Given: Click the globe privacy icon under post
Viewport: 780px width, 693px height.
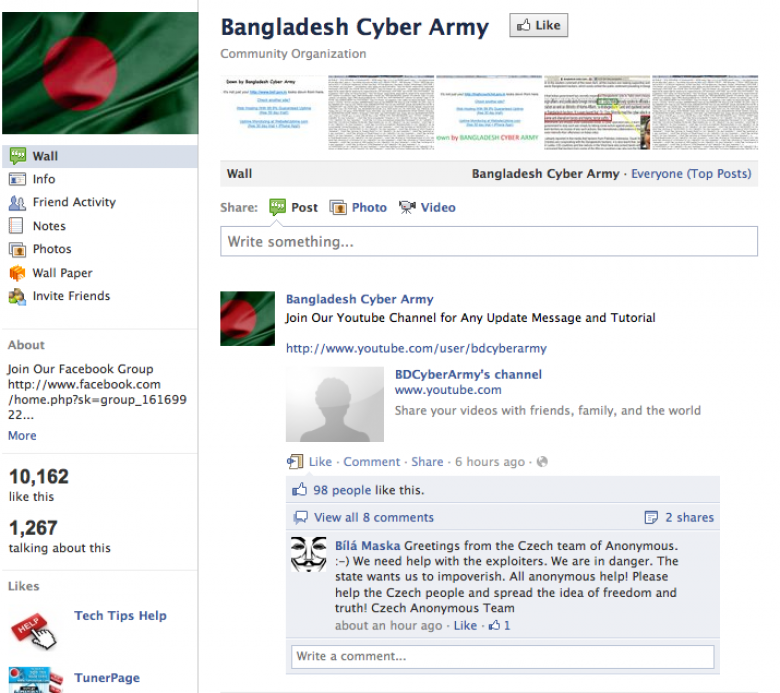Looking at the screenshot, I should pyautogui.click(x=542, y=462).
